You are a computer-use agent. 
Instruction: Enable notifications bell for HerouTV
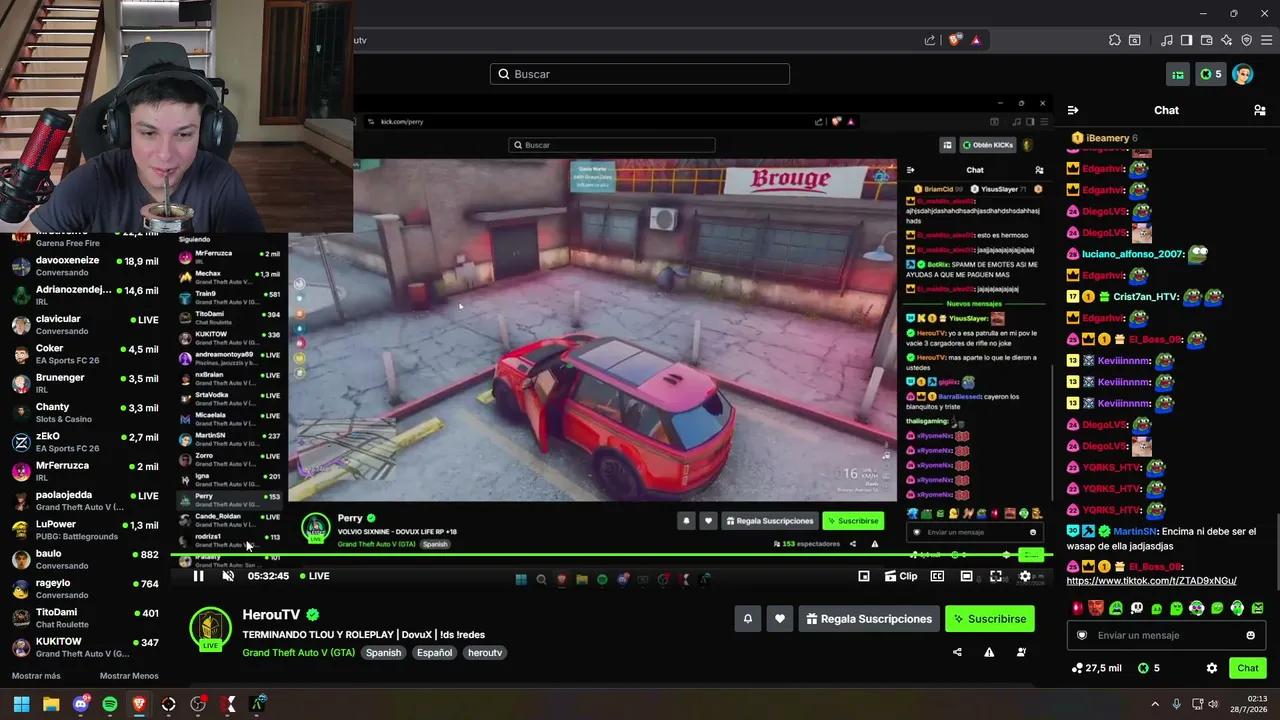tap(747, 619)
